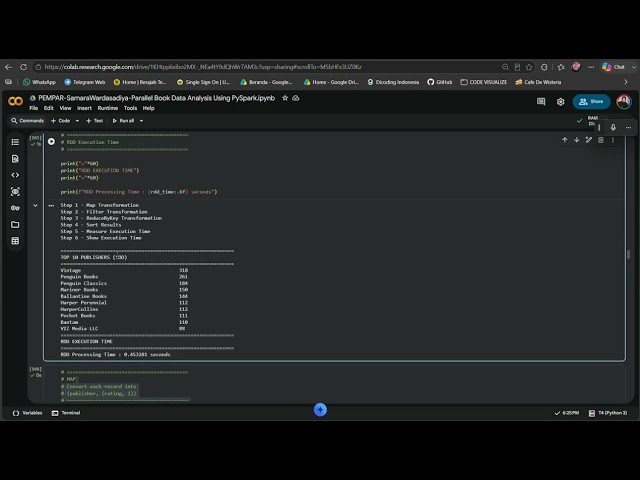Click the T4 (Python 3) runtime indicator
The width and height of the screenshot is (640, 480).
608,413
